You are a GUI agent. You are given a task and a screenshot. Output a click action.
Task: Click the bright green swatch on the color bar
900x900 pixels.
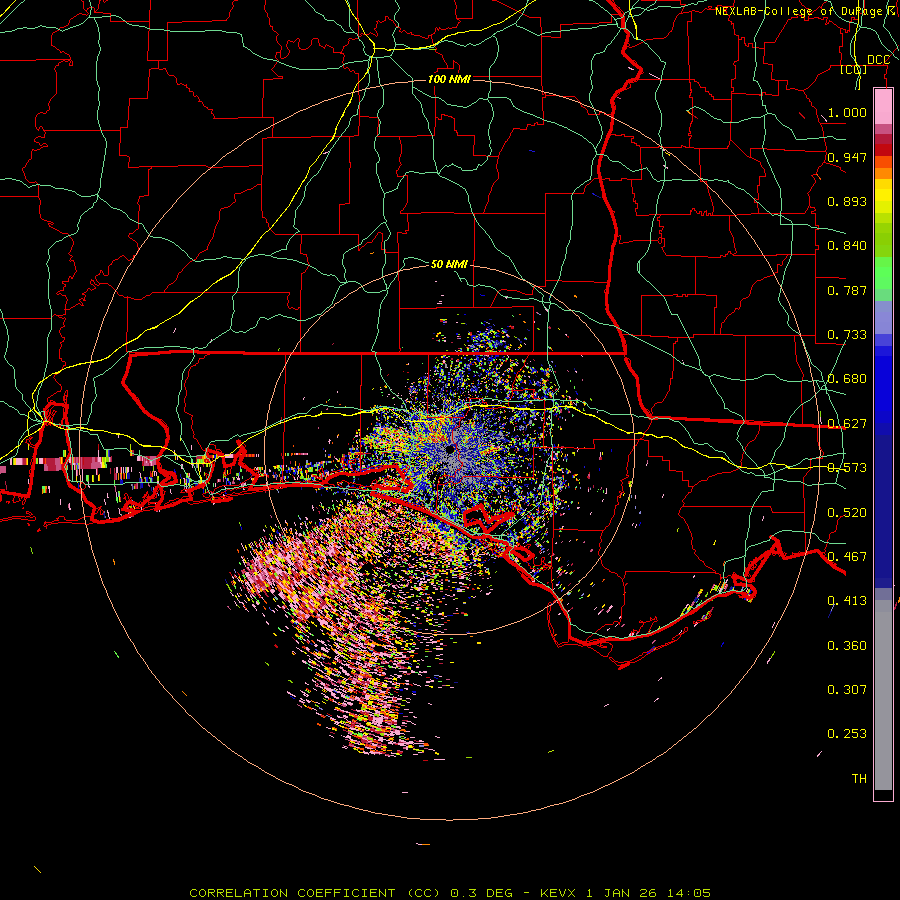883,273
